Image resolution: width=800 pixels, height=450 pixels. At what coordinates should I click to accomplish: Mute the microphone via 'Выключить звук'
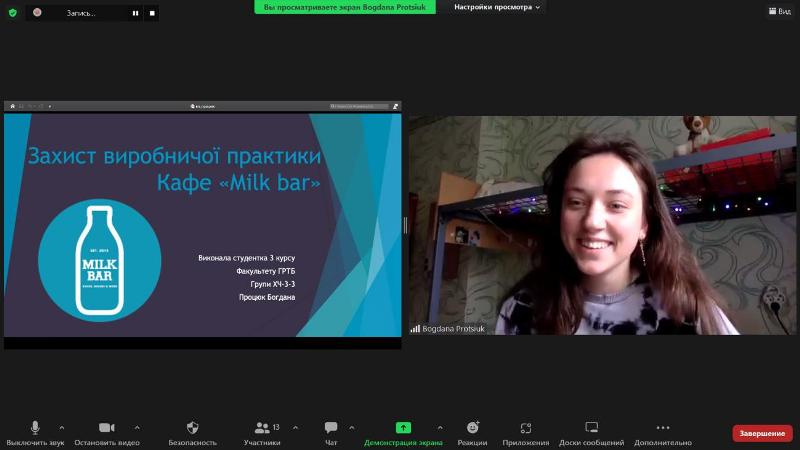(35, 433)
